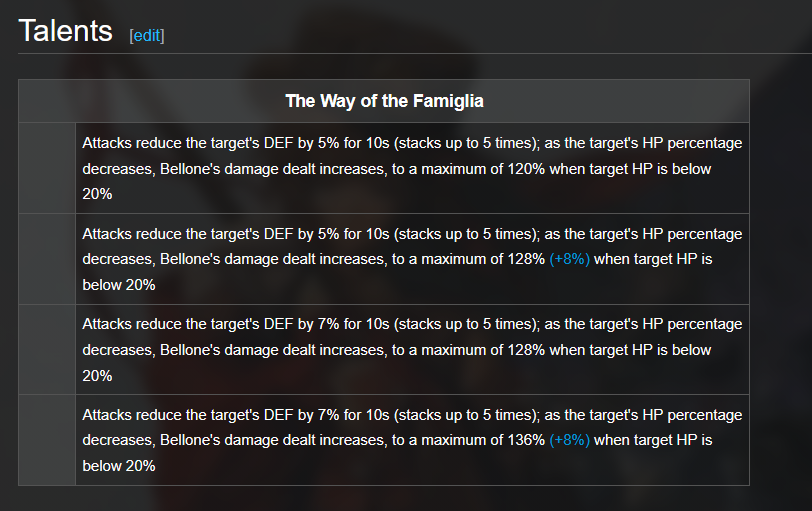Click the 120% value in first talent row

[526, 169]
